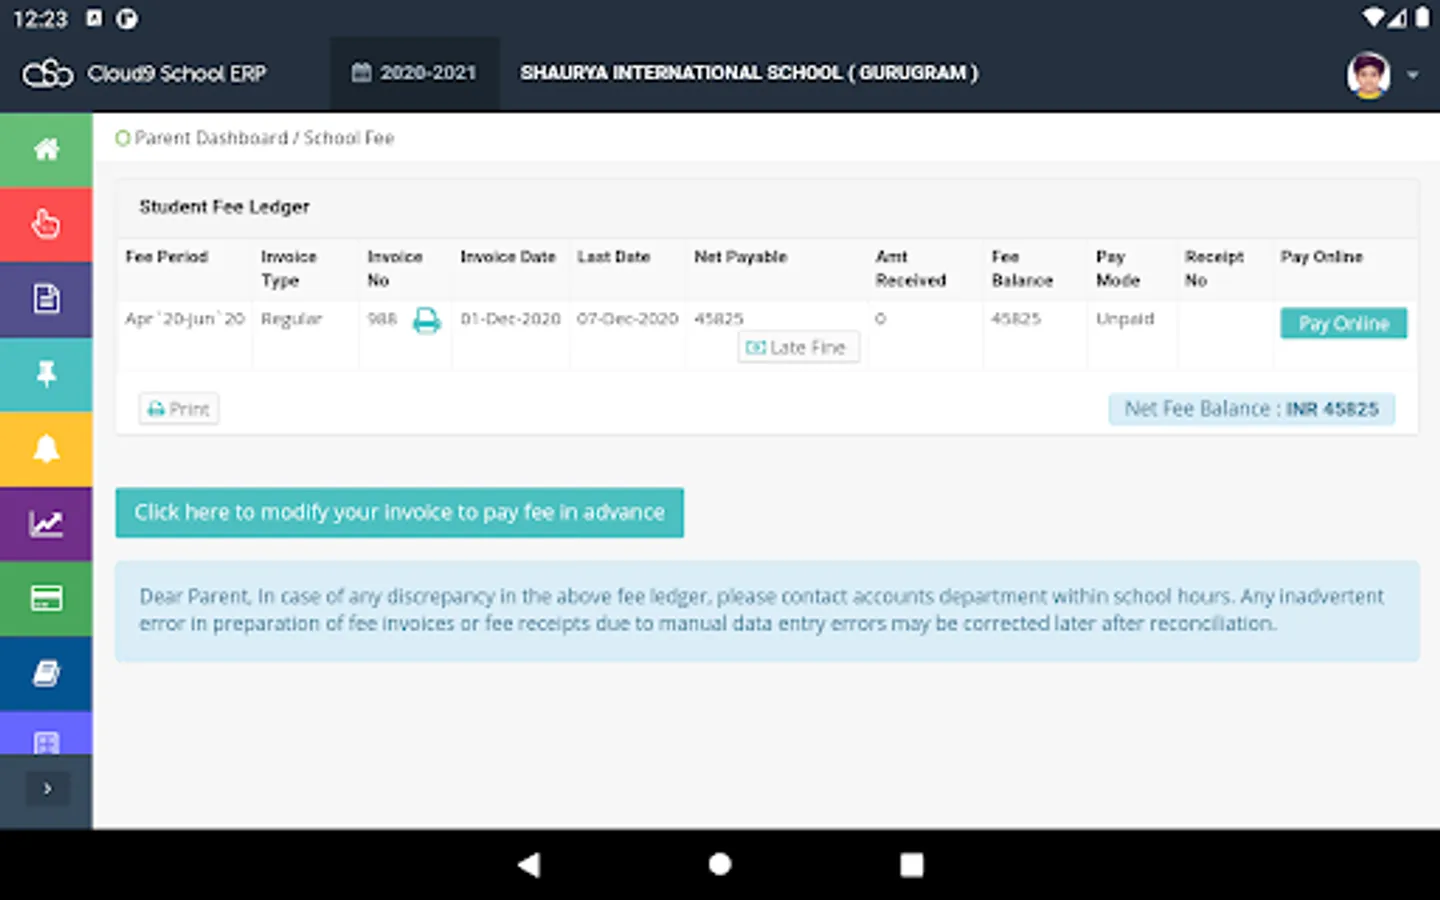Click the Pay Online button
The width and height of the screenshot is (1440, 900).
pyautogui.click(x=1343, y=323)
